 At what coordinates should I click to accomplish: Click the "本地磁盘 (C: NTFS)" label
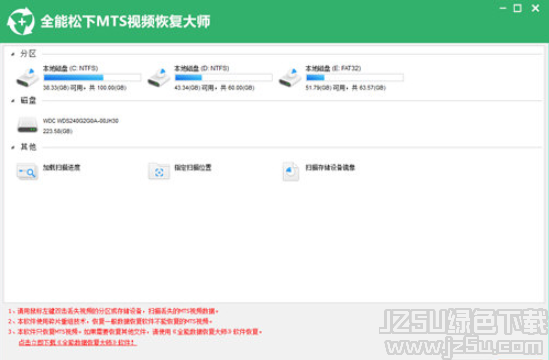pos(70,68)
